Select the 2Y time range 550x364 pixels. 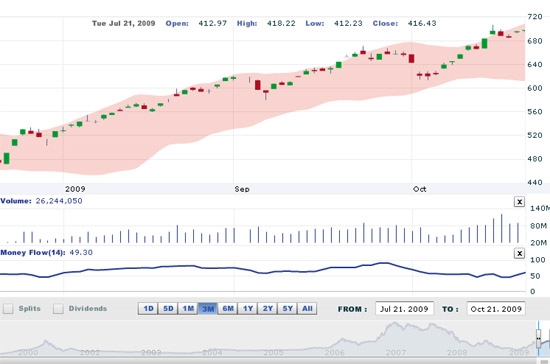click(268, 309)
